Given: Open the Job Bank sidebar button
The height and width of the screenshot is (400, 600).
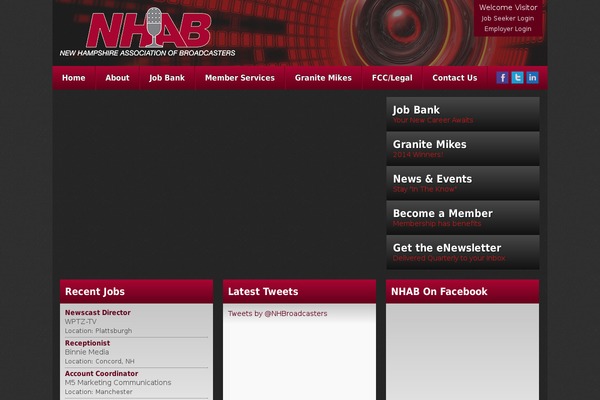Looking at the screenshot, I should [x=463, y=114].
